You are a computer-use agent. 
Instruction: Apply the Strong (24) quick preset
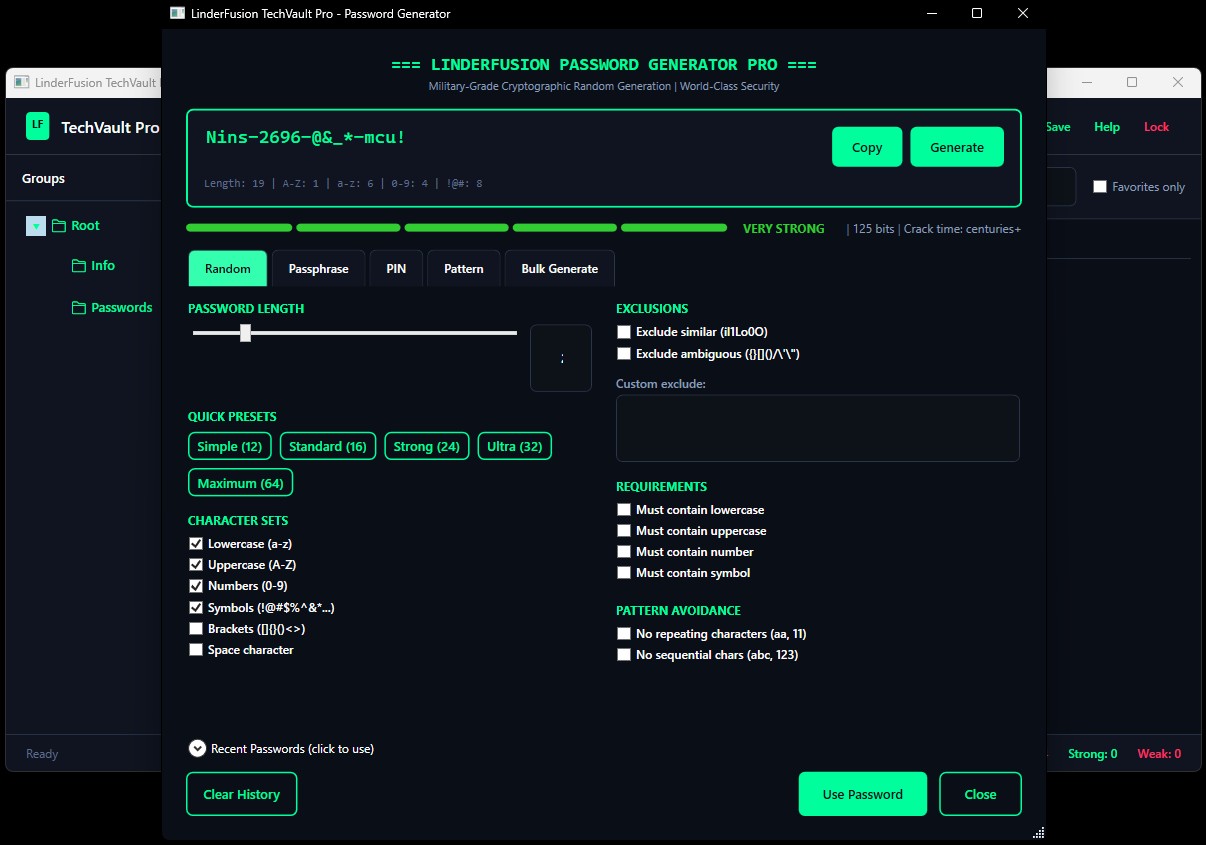426,445
